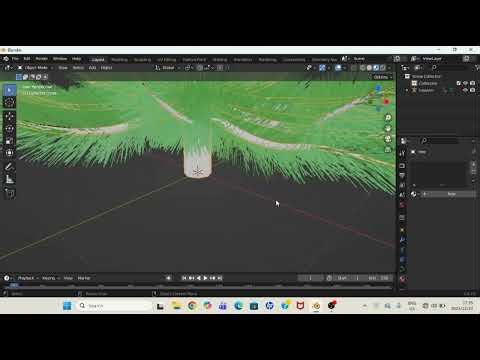Click the red X axis gizmo ball
This screenshot has height=360, width=480.
(x=387, y=102)
